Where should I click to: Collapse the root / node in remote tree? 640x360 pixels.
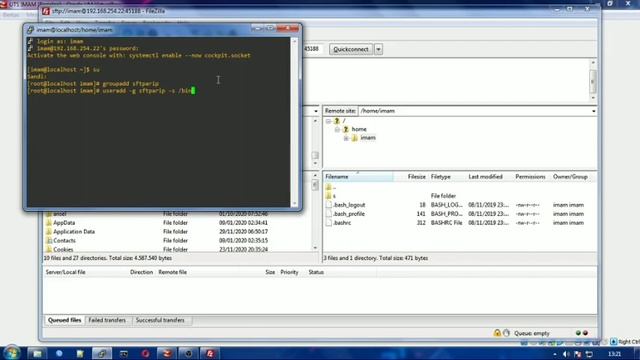[x=328, y=121]
